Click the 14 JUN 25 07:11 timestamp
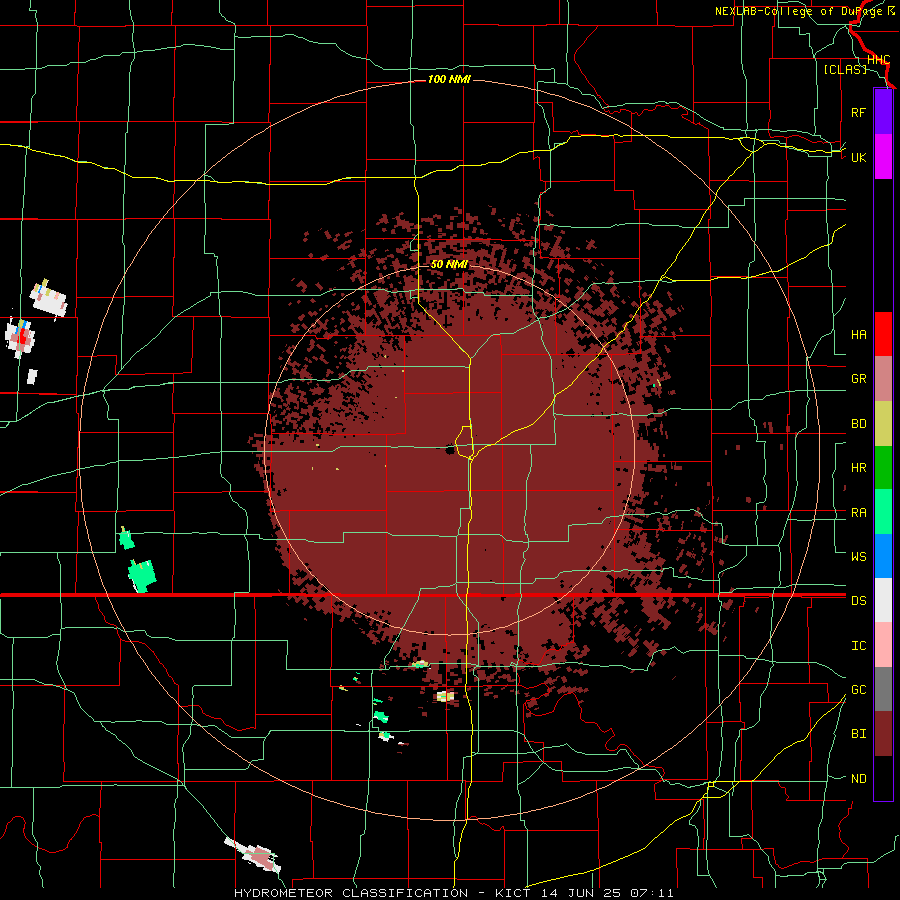Image resolution: width=900 pixels, height=900 pixels. [607, 893]
